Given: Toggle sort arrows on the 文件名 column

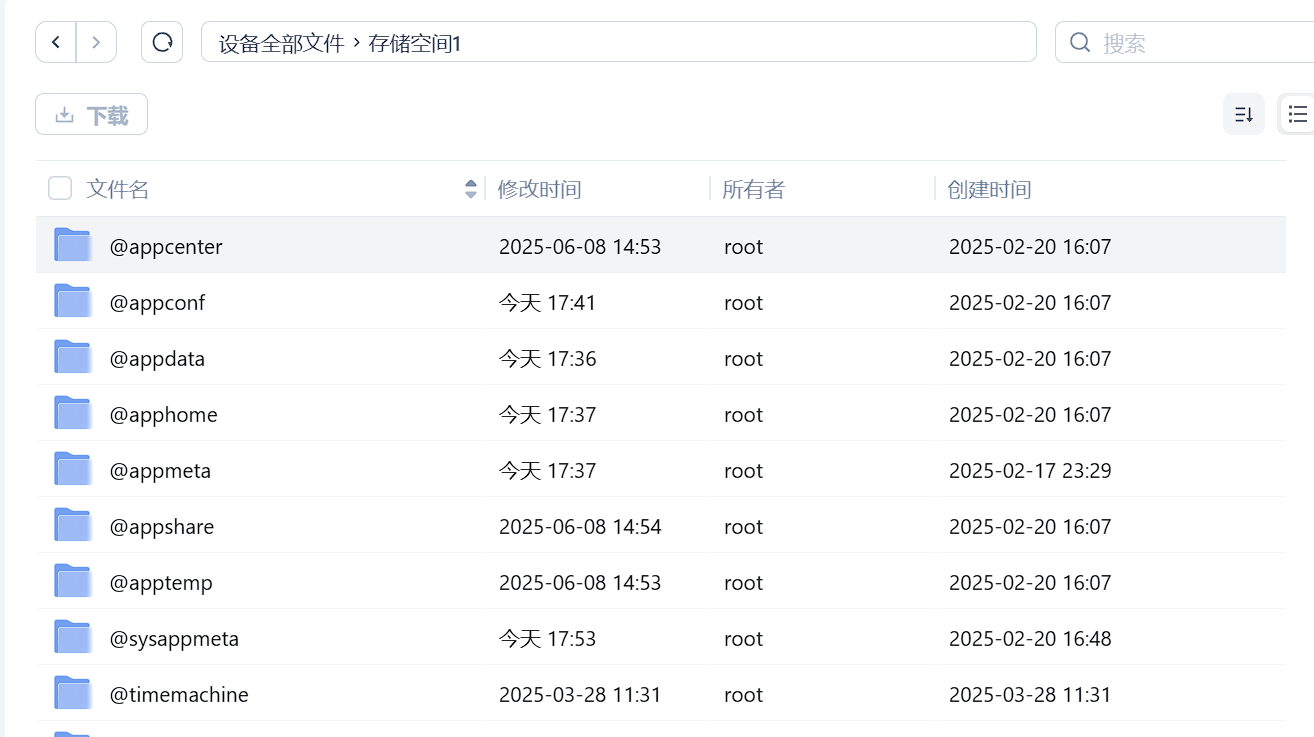Looking at the screenshot, I should coord(471,188).
